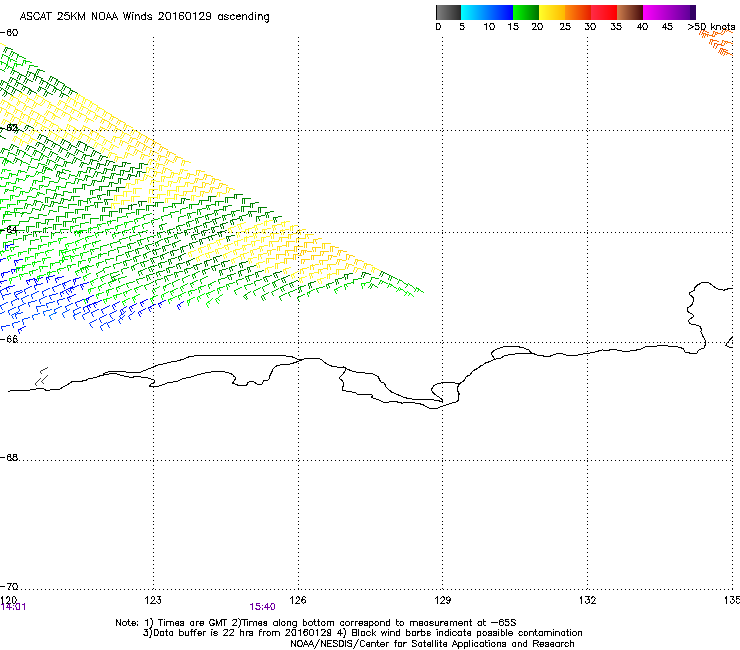Screen dimensions: 740x650
Task: Click the chart title 'ASCAT 25KM NOAA Winds 20160129 ascending'
Action: 144,17
